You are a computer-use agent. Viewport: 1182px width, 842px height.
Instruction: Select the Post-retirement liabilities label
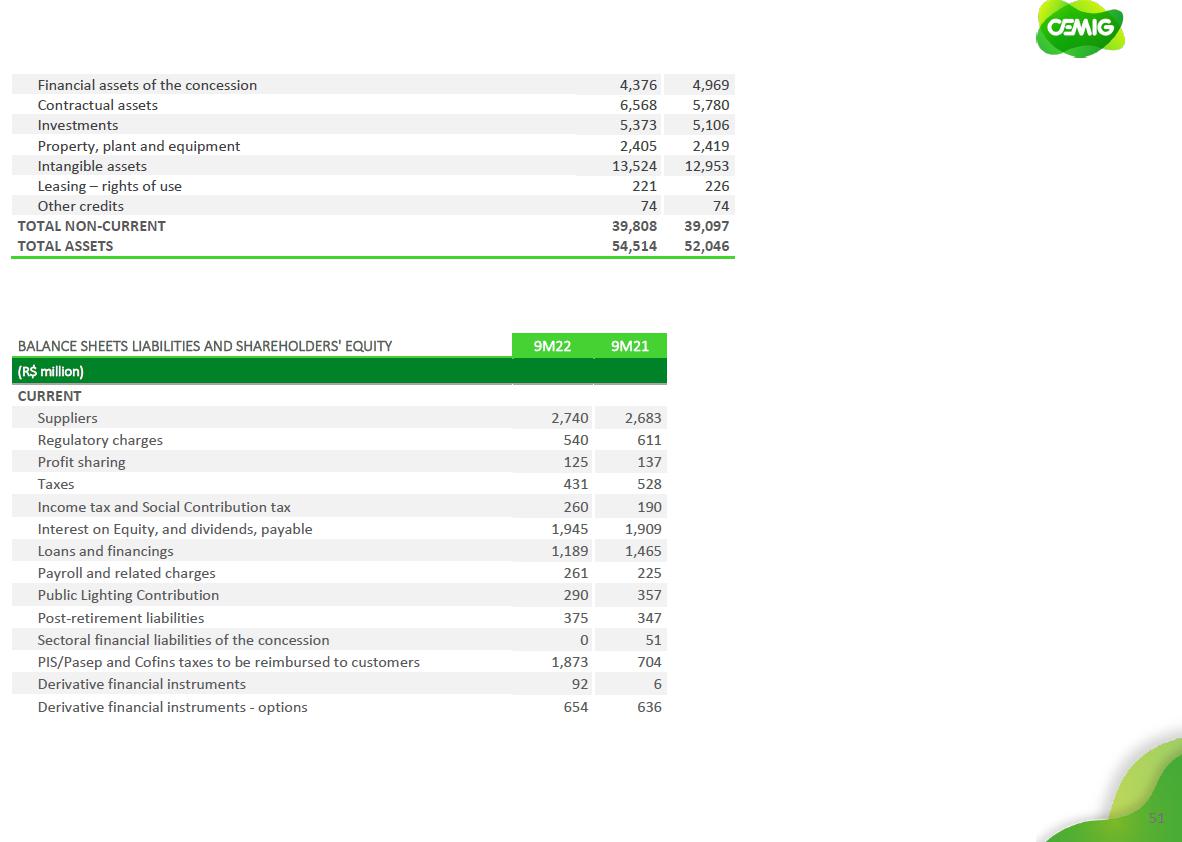coord(120,618)
